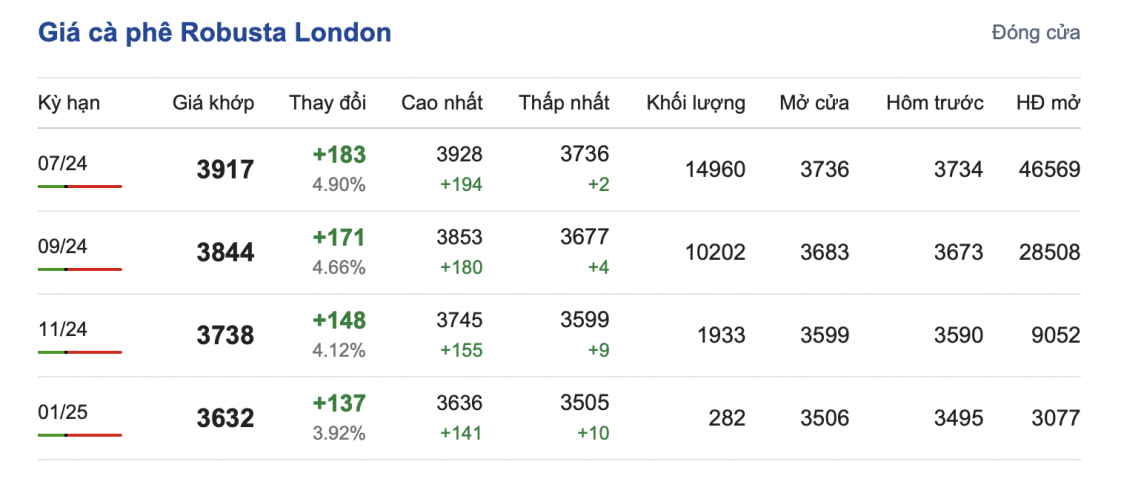Click the Đóng cửa status label
The image size is (1144, 490).
(1035, 33)
